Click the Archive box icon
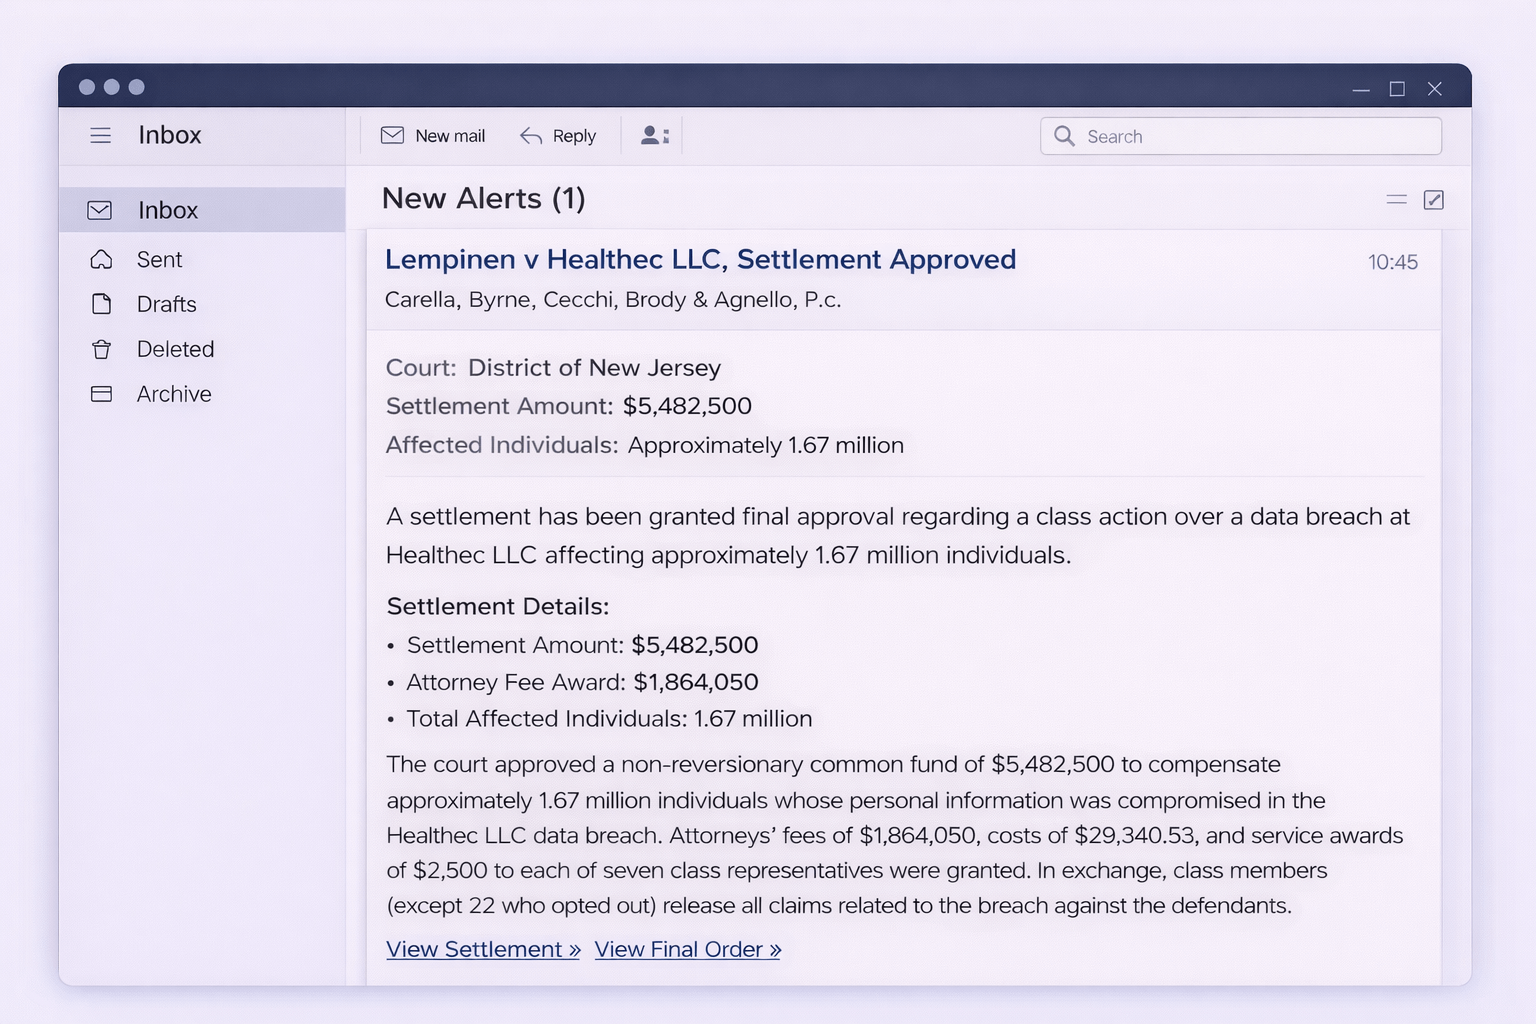The height and width of the screenshot is (1024, 1536). point(101,394)
